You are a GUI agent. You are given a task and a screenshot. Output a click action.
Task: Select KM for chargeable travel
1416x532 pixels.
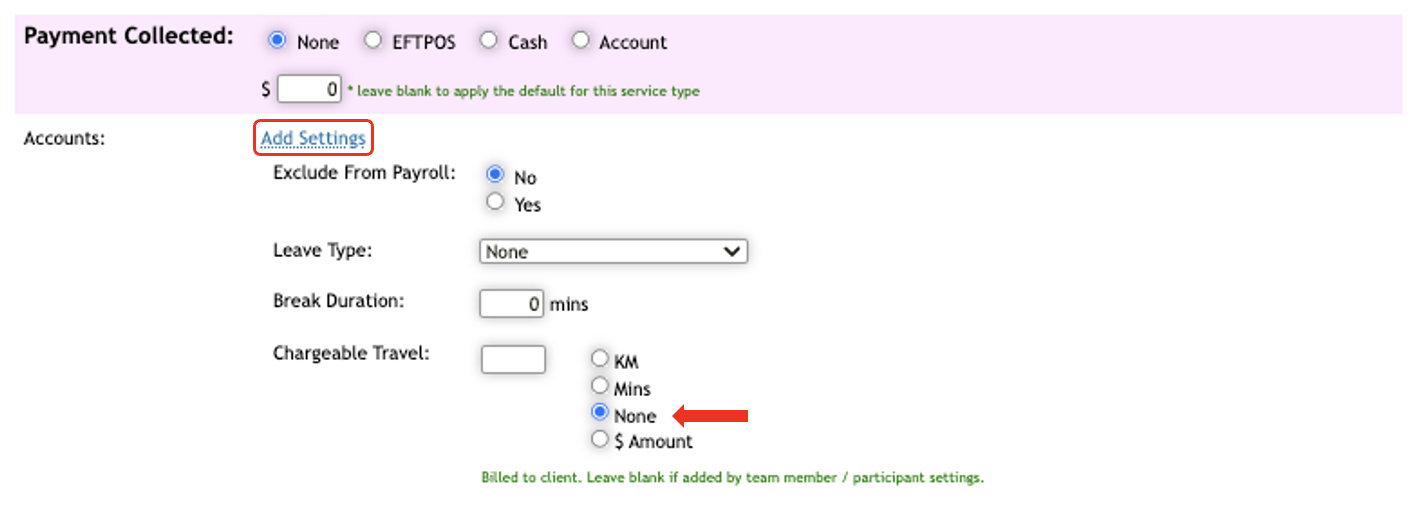[x=600, y=359]
